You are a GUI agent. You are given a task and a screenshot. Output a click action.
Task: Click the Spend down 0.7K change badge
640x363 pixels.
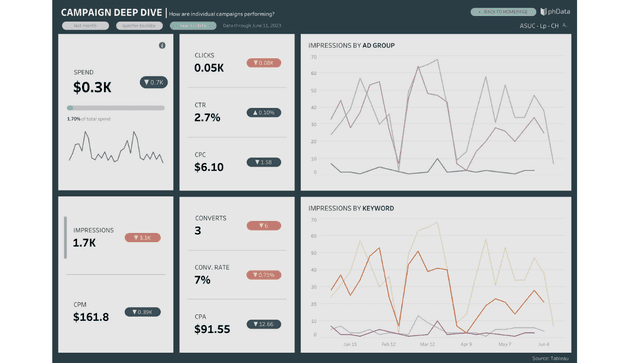[154, 82]
